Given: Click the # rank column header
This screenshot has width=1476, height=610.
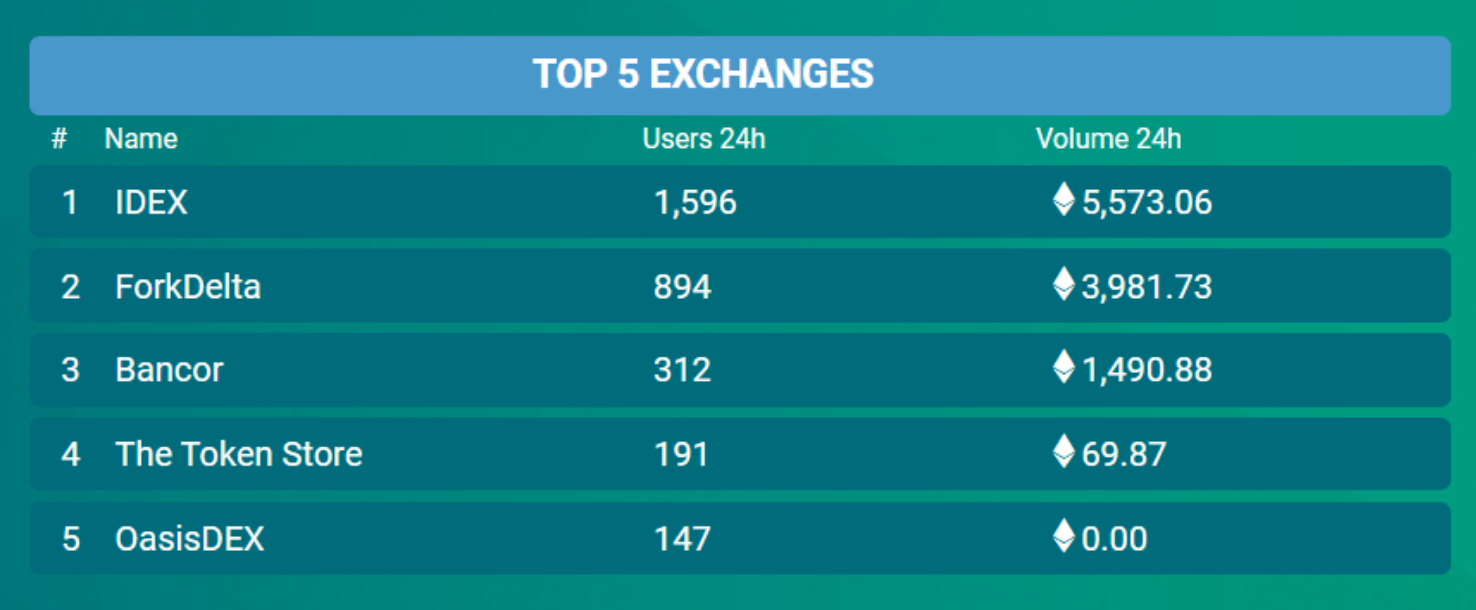Looking at the screenshot, I should click(59, 139).
